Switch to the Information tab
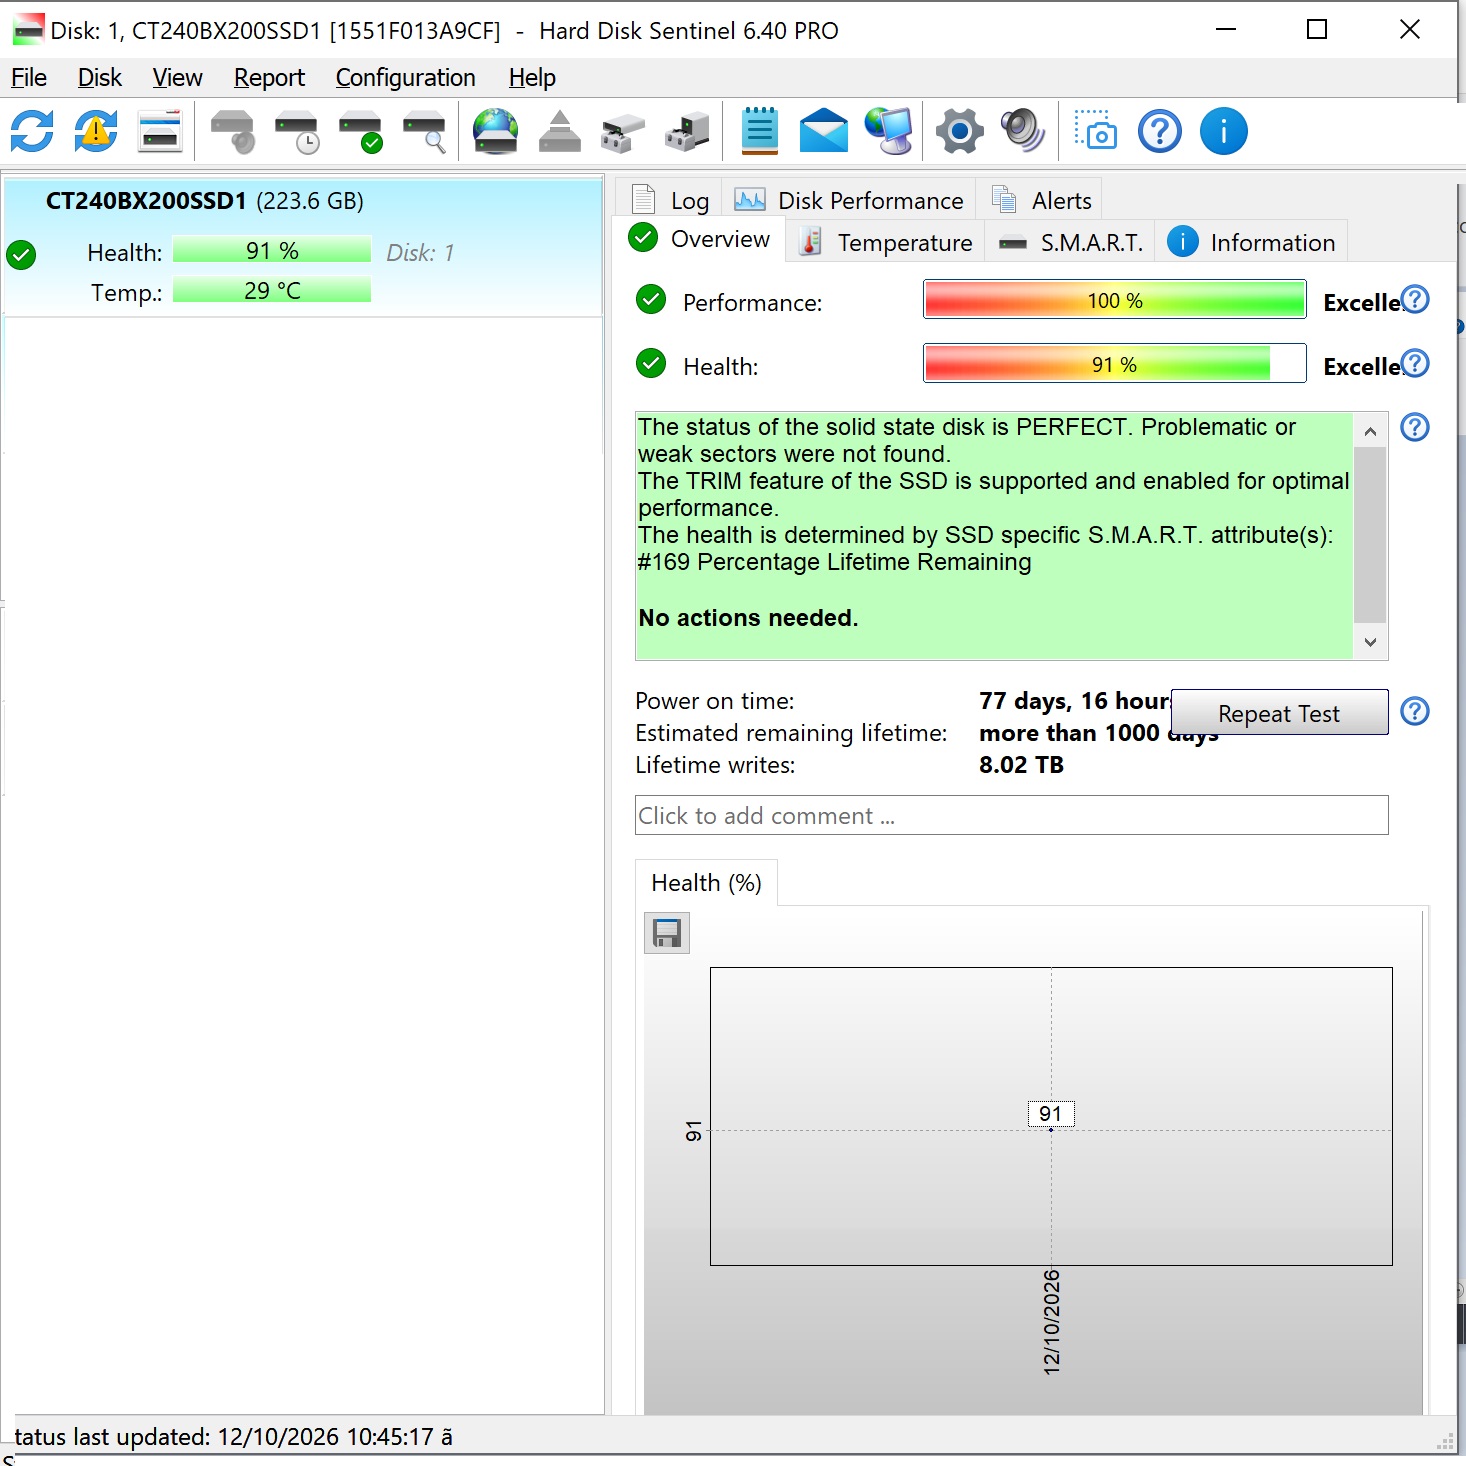Image resolution: width=1466 pixels, height=1466 pixels. (1251, 242)
